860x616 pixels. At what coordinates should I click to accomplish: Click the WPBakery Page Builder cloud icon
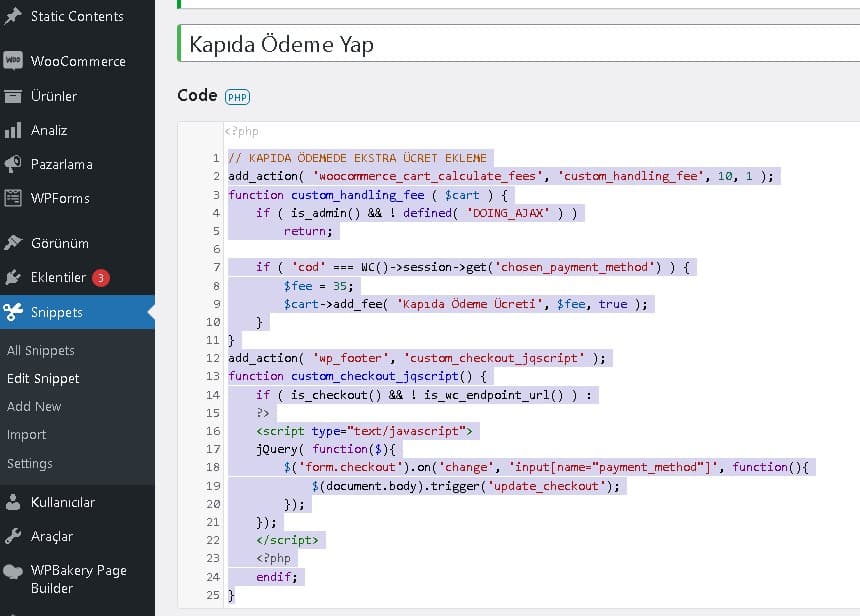pos(13,572)
